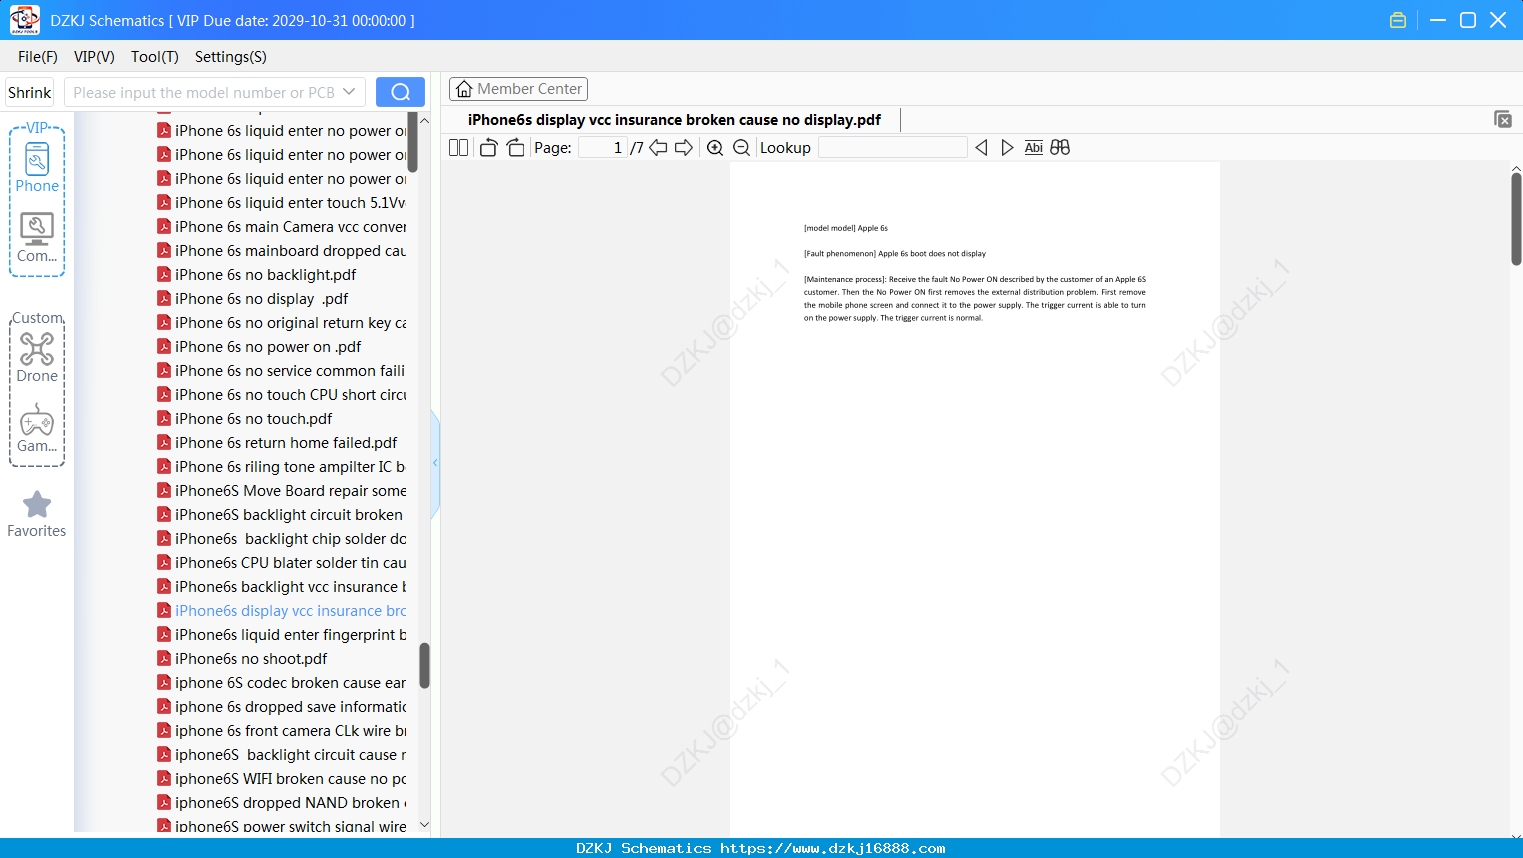1523x858 pixels.
Task: Open iPhone 6s no touch.pdf
Action: (254, 418)
